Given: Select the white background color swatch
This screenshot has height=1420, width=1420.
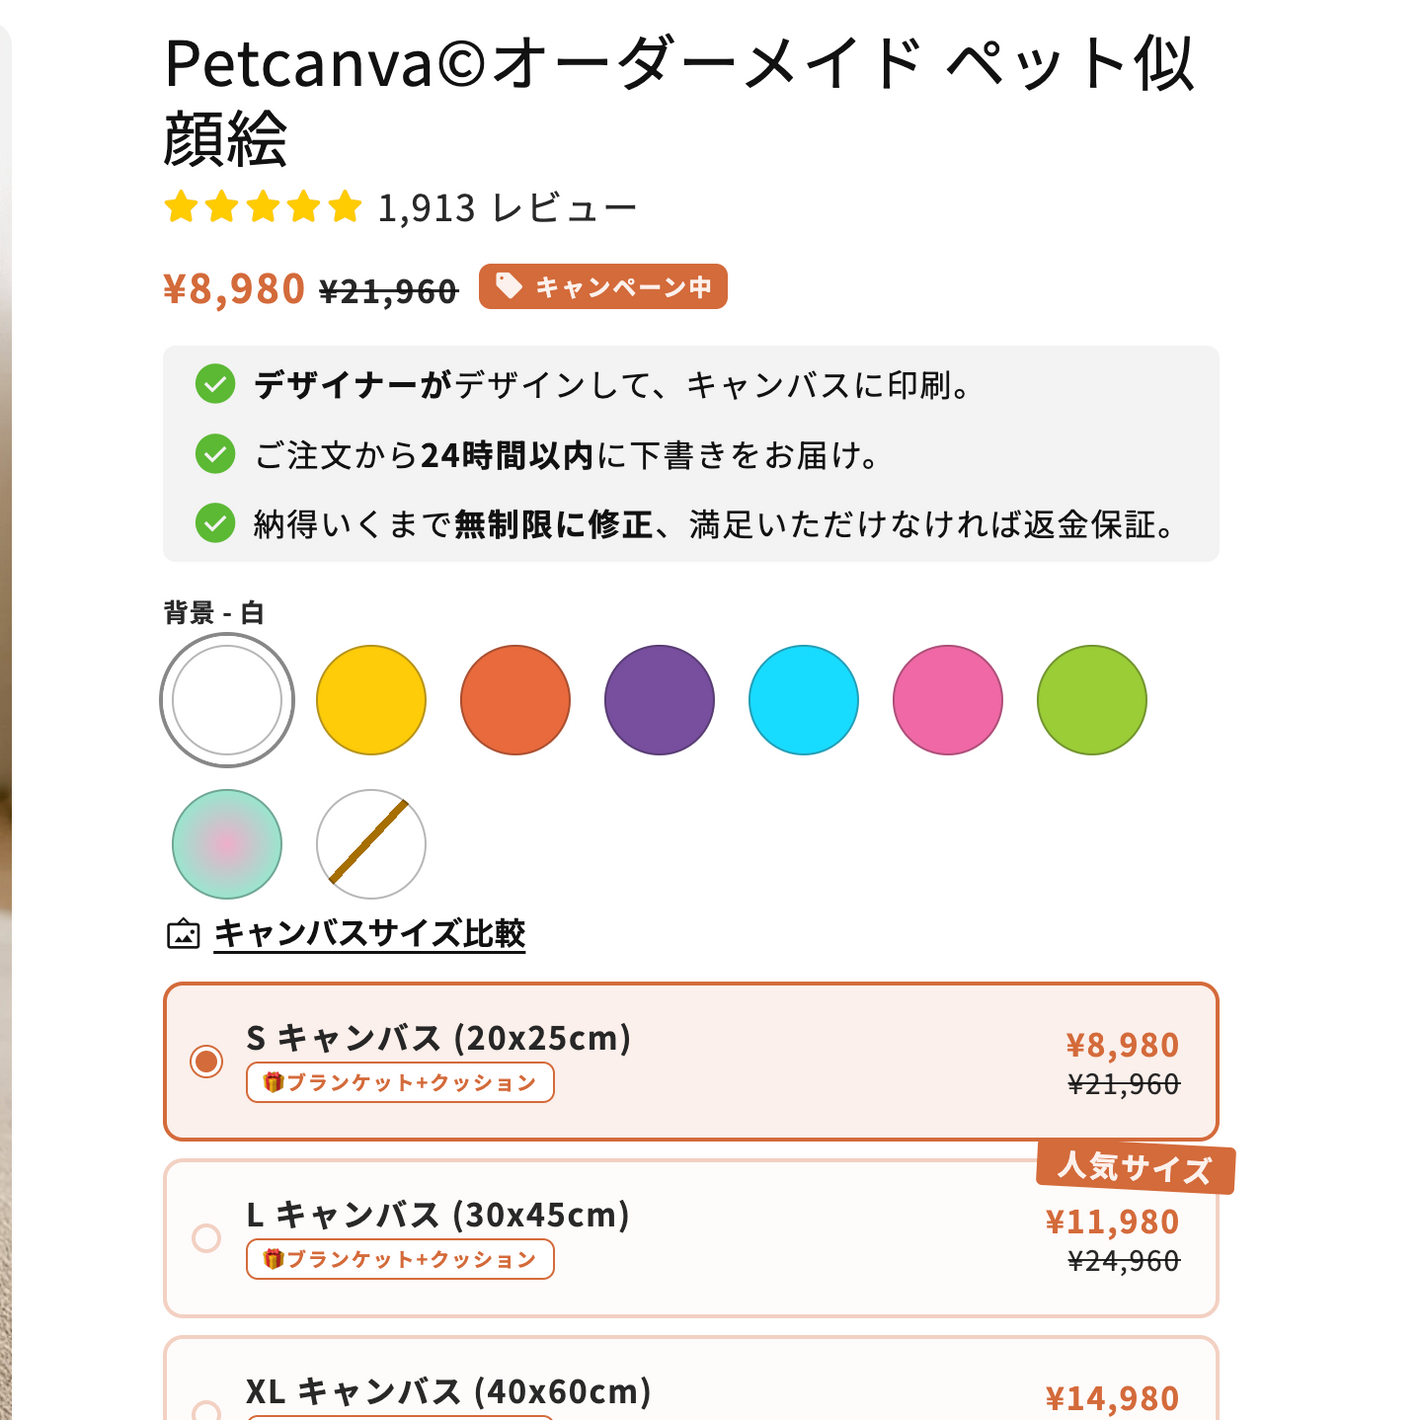Looking at the screenshot, I should [x=227, y=700].
